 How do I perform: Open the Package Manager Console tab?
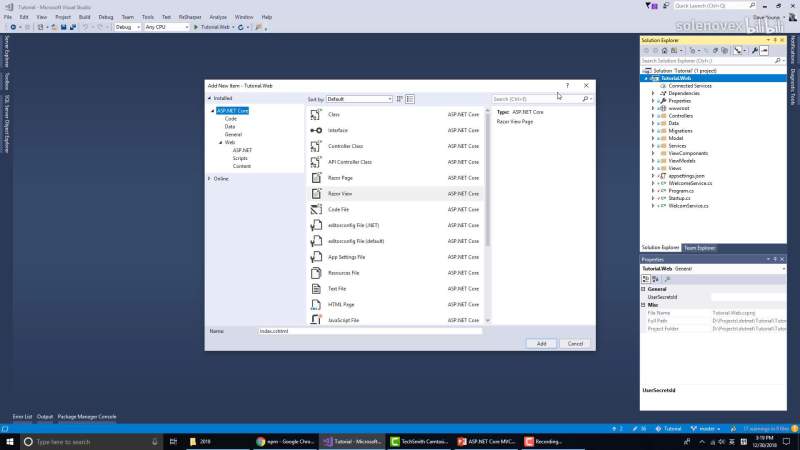87,417
